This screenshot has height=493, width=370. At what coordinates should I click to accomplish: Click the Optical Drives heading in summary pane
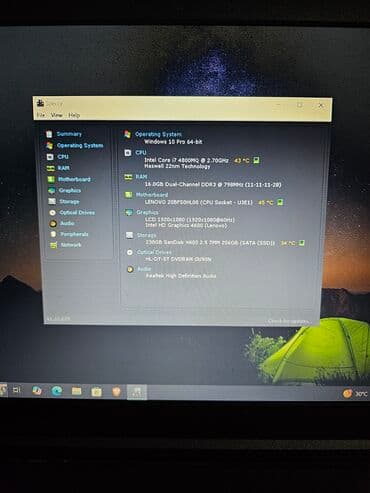pos(154,252)
